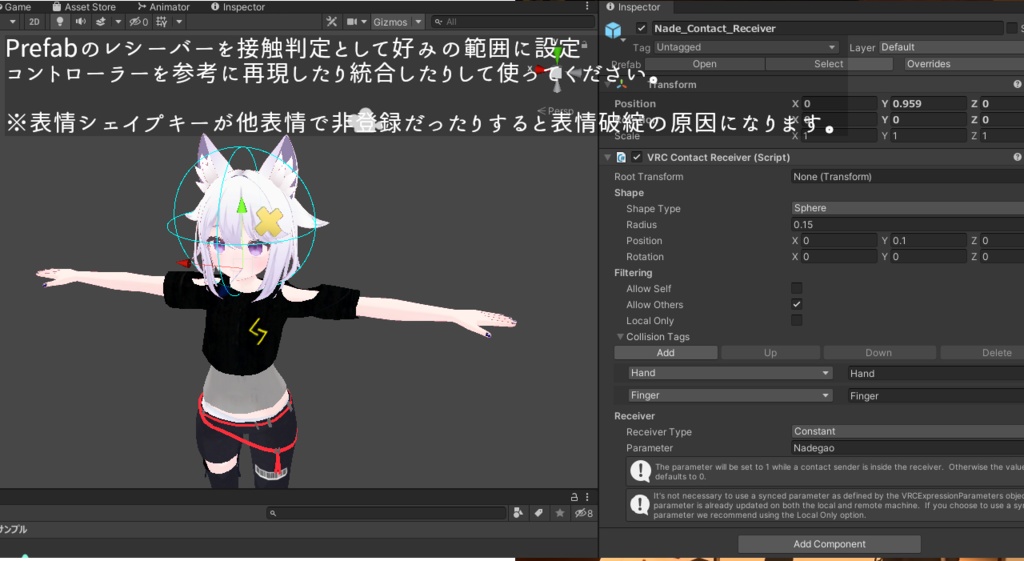
Task: Open component editor tools wrench icon
Action: tap(332, 22)
